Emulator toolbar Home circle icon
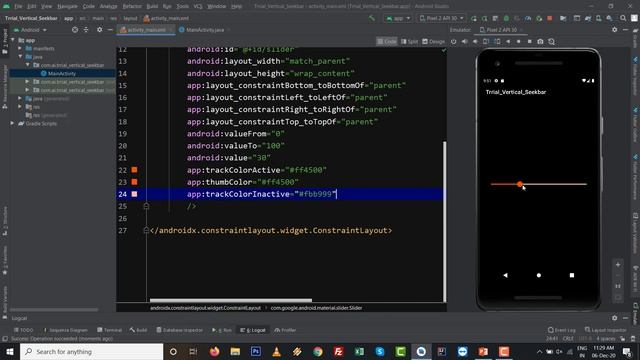This screenshot has height=360, width=640. tap(519, 42)
